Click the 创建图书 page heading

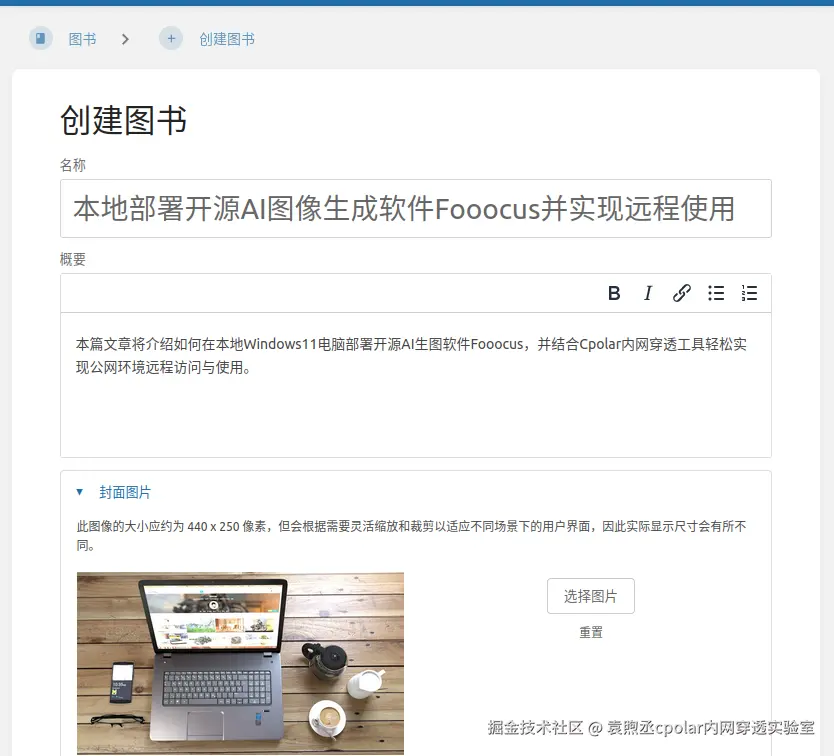pyautogui.click(x=123, y=120)
